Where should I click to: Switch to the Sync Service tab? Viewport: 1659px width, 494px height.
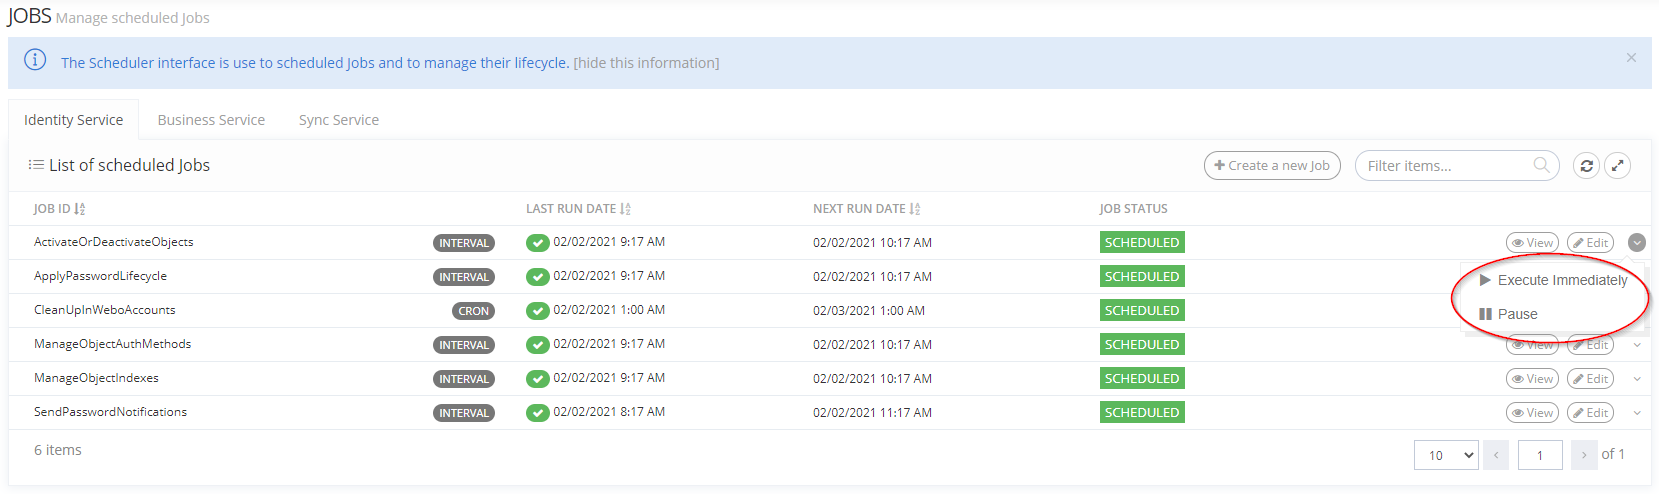tap(338, 120)
